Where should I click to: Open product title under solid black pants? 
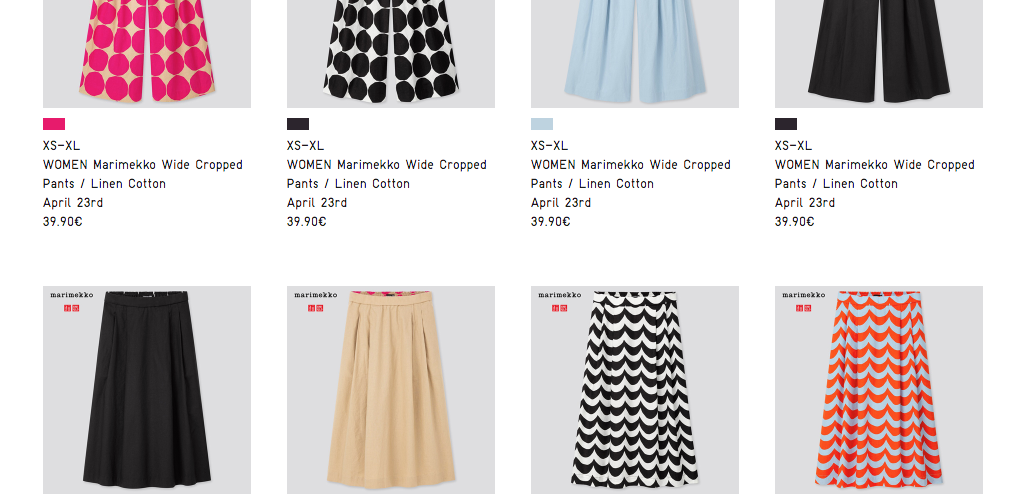point(874,174)
